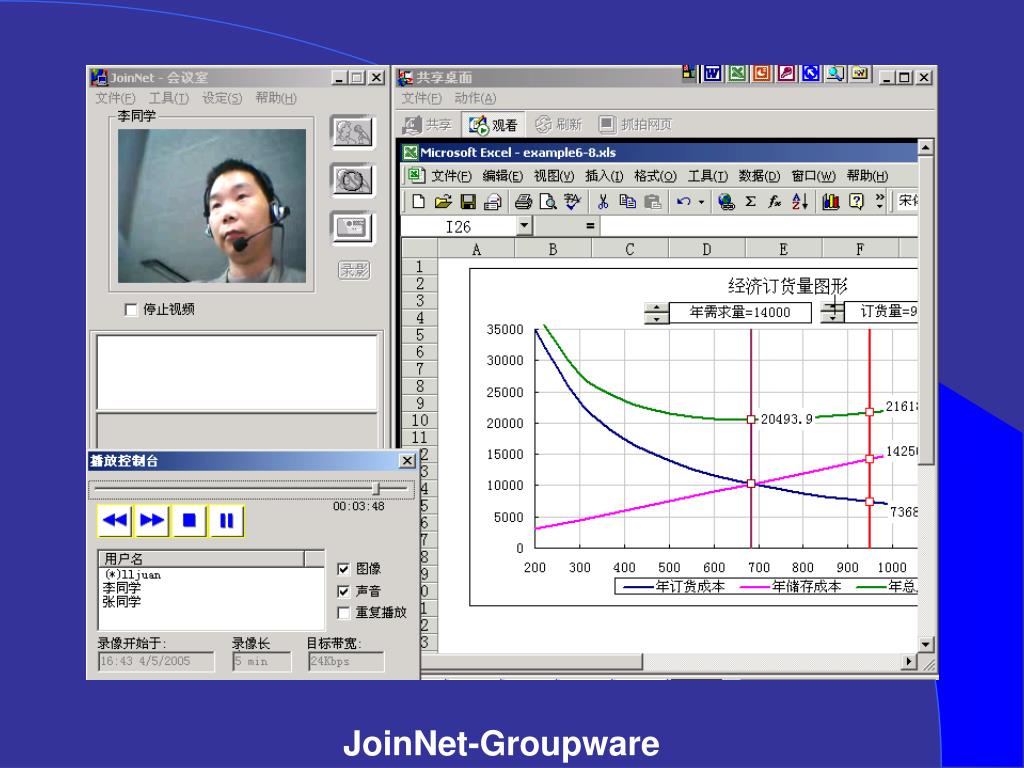
Task: Apply AutoSum with the sigma icon
Action: click(x=751, y=202)
